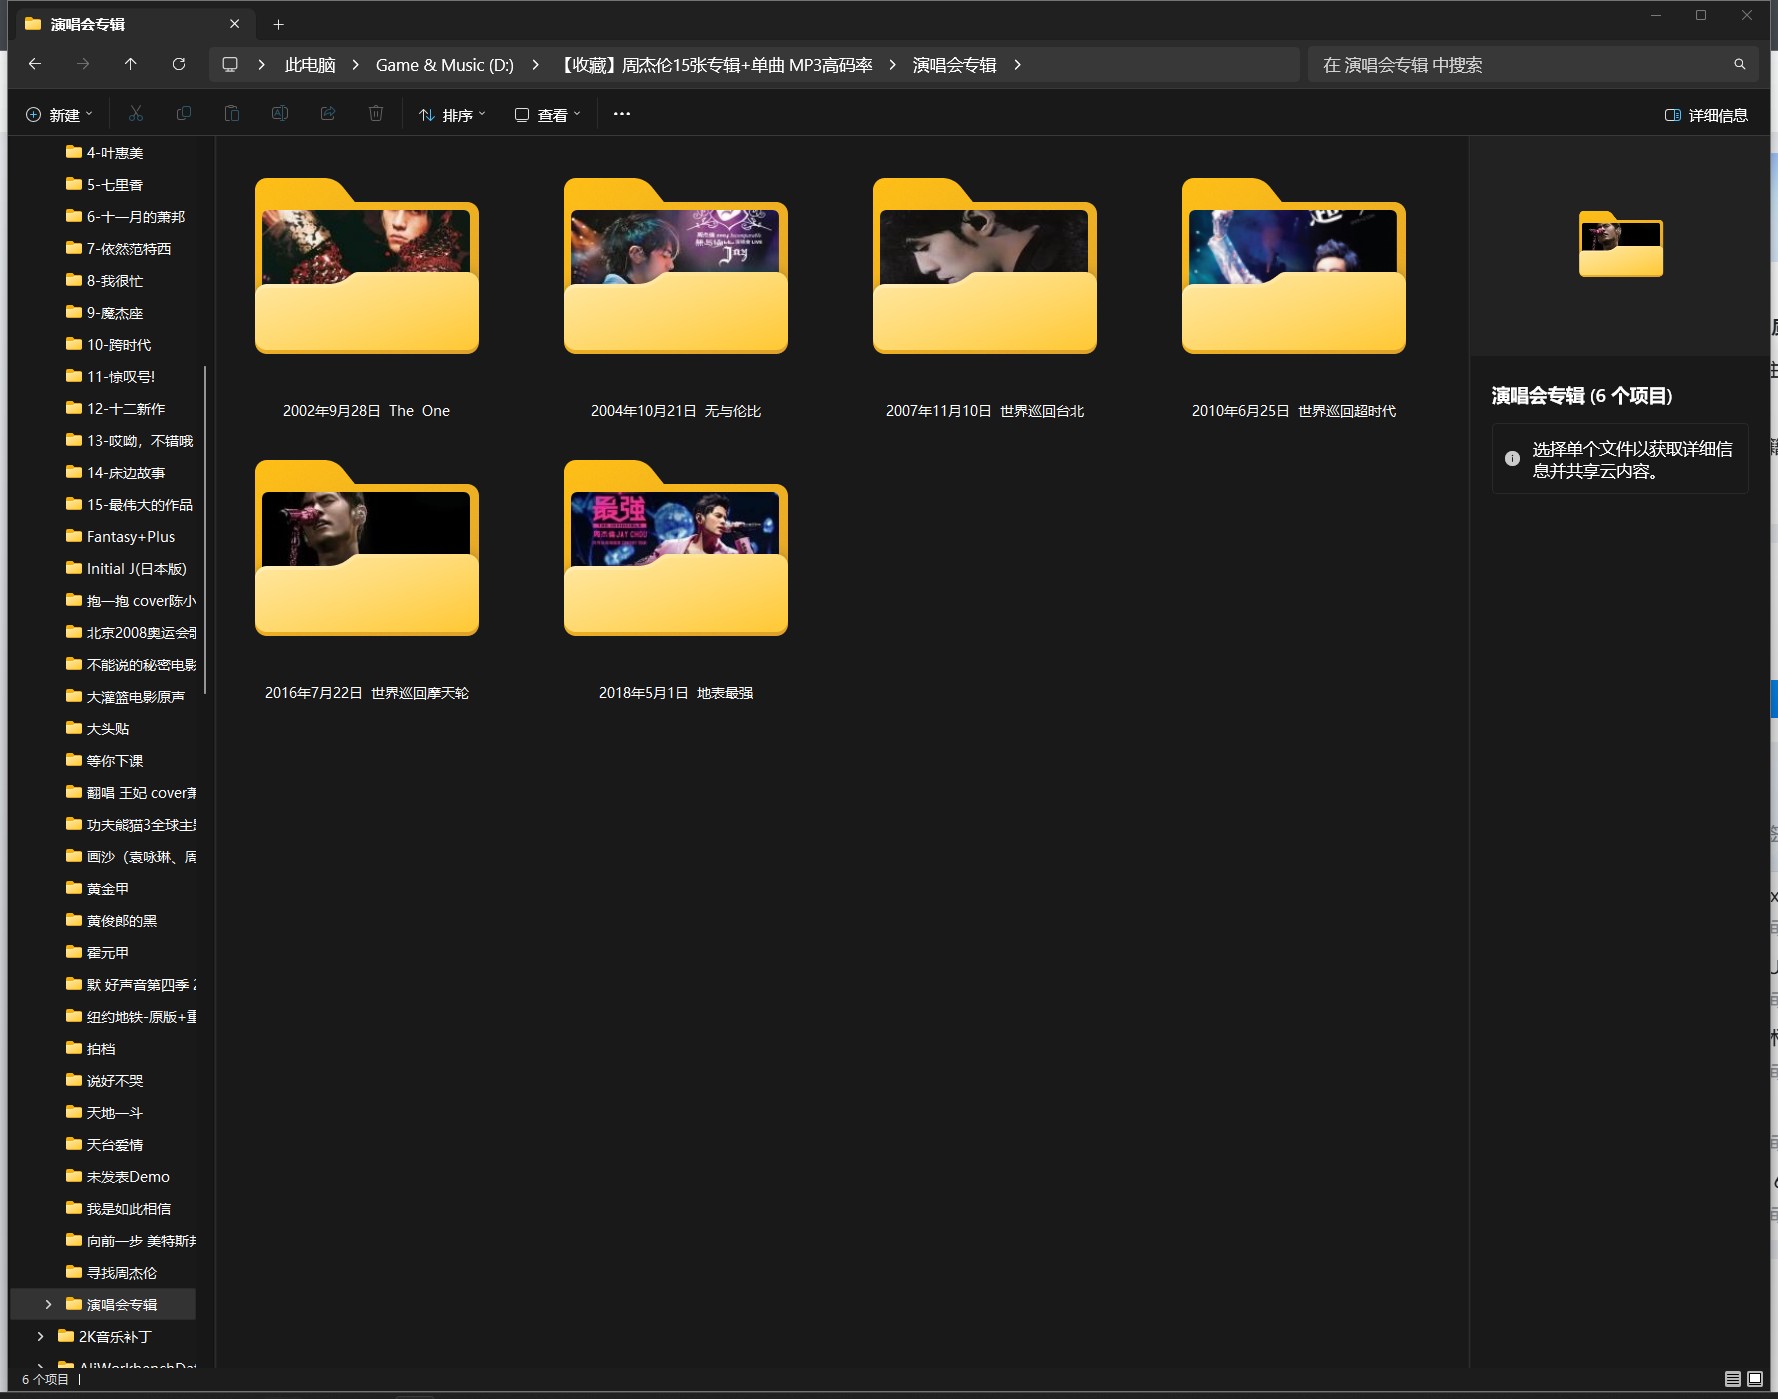Expand the 演唱会专辑 tree node chevron
The width and height of the screenshot is (1778, 1399).
tap(48, 1304)
